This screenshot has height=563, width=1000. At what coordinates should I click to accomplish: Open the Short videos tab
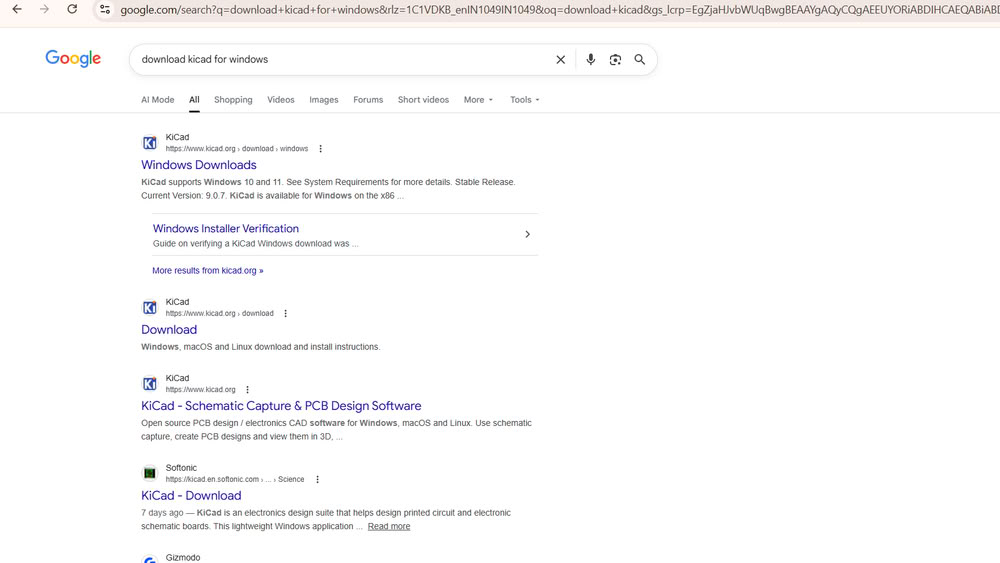423,99
